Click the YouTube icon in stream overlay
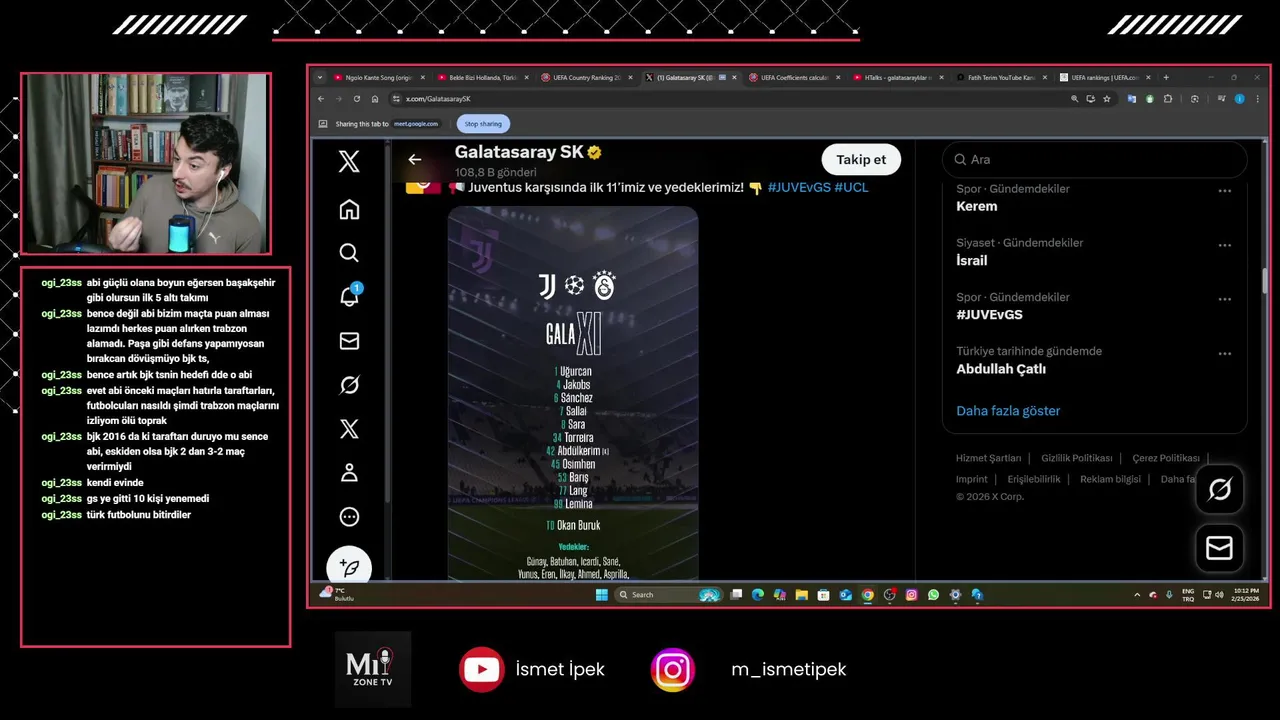This screenshot has height=720, width=1280. pos(481,669)
